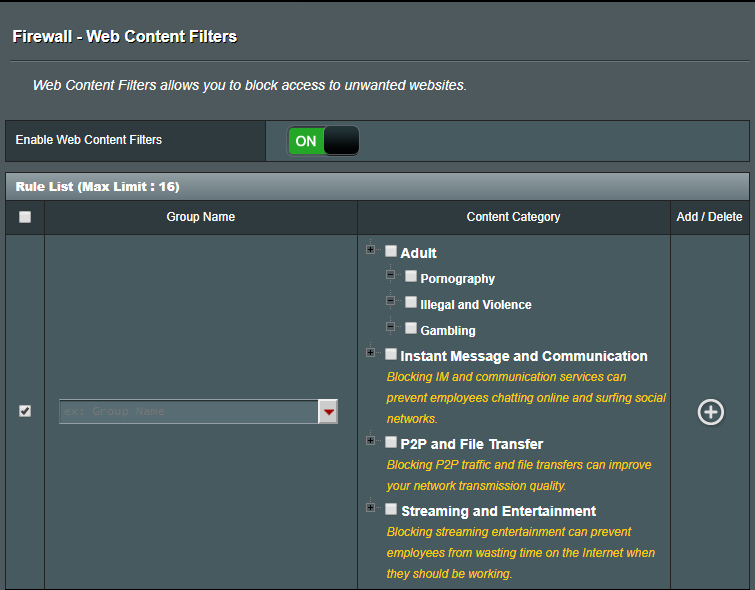Click the plus icon to add rule
The height and width of the screenshot is (590, 755).
tap(710, 412)
